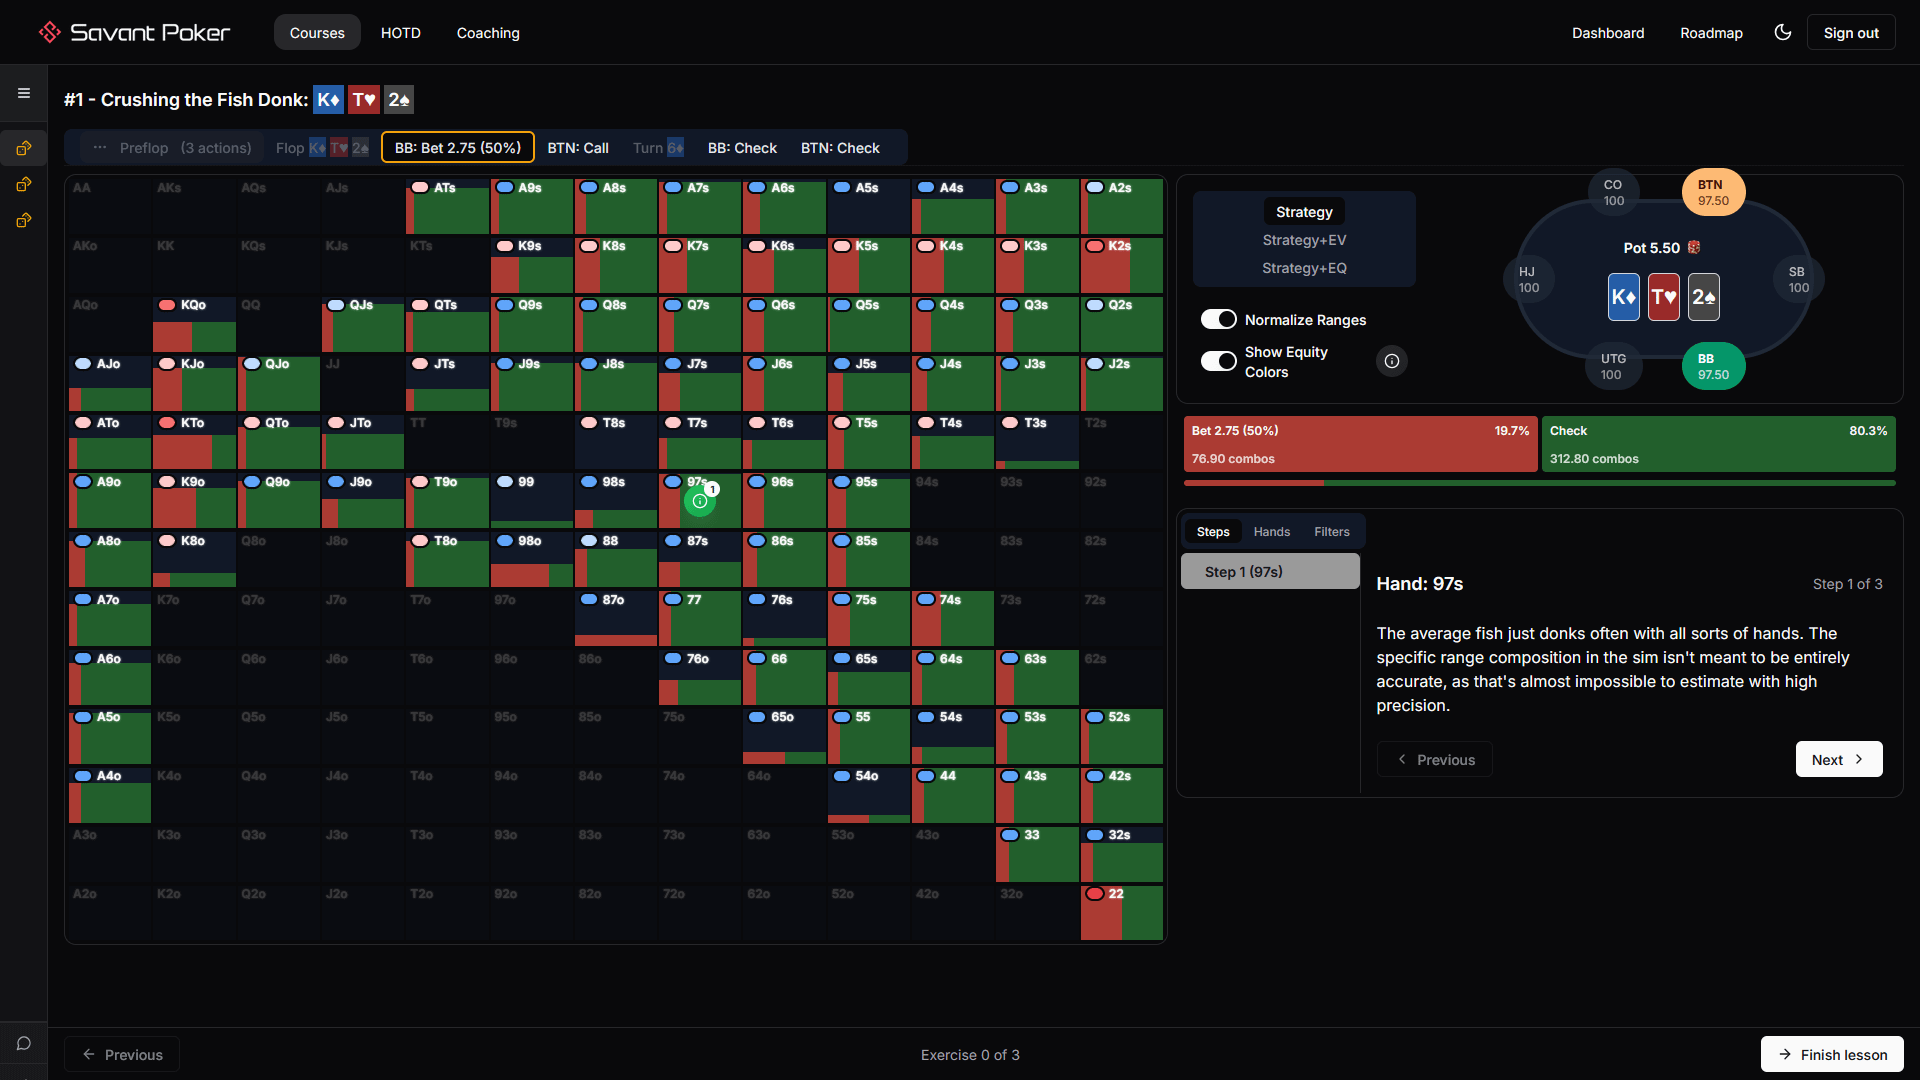1920x1080 pixels.
Task: Go to Previous step chevron button
Action: (1434, 759)
